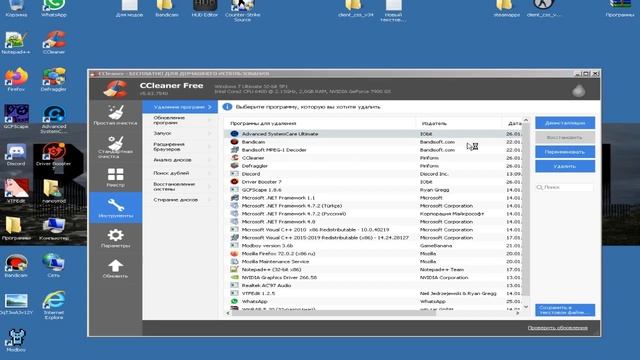640x360 pixels.
Task: Open the Computer (Компьютер) desktop icon
Action: [53, 229]
